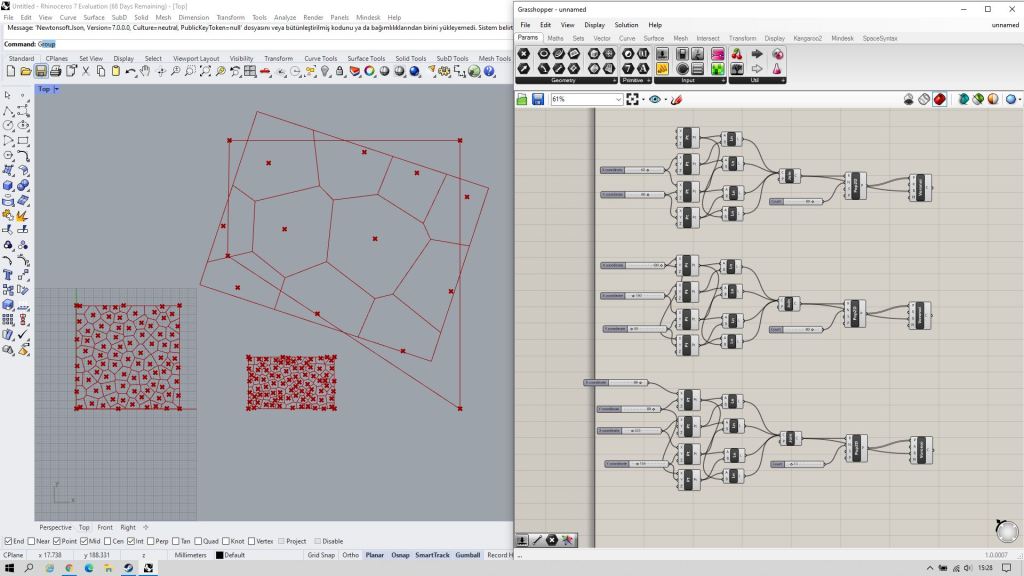Screen dimensions: 1024x576
Task: Toggle Gumball in the status bar
Action: pyautogui.click(x=468, y=554)
